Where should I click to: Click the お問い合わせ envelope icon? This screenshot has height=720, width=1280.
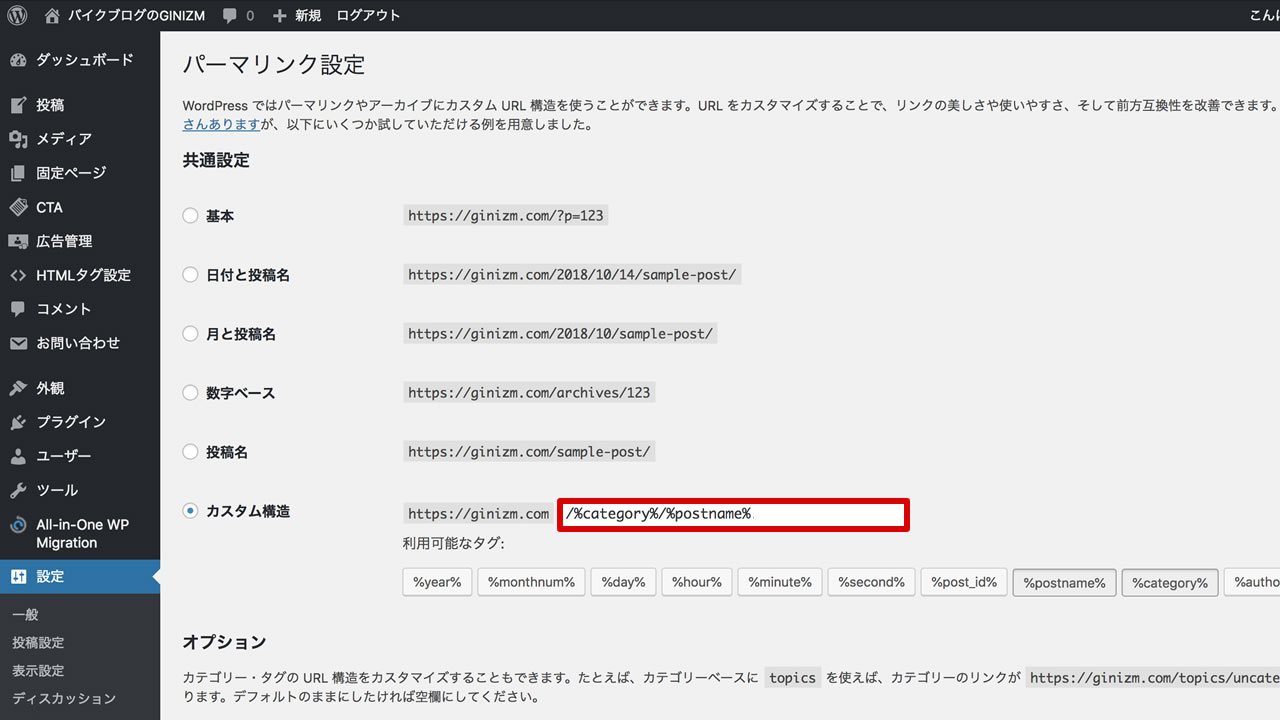coord(18,343)
